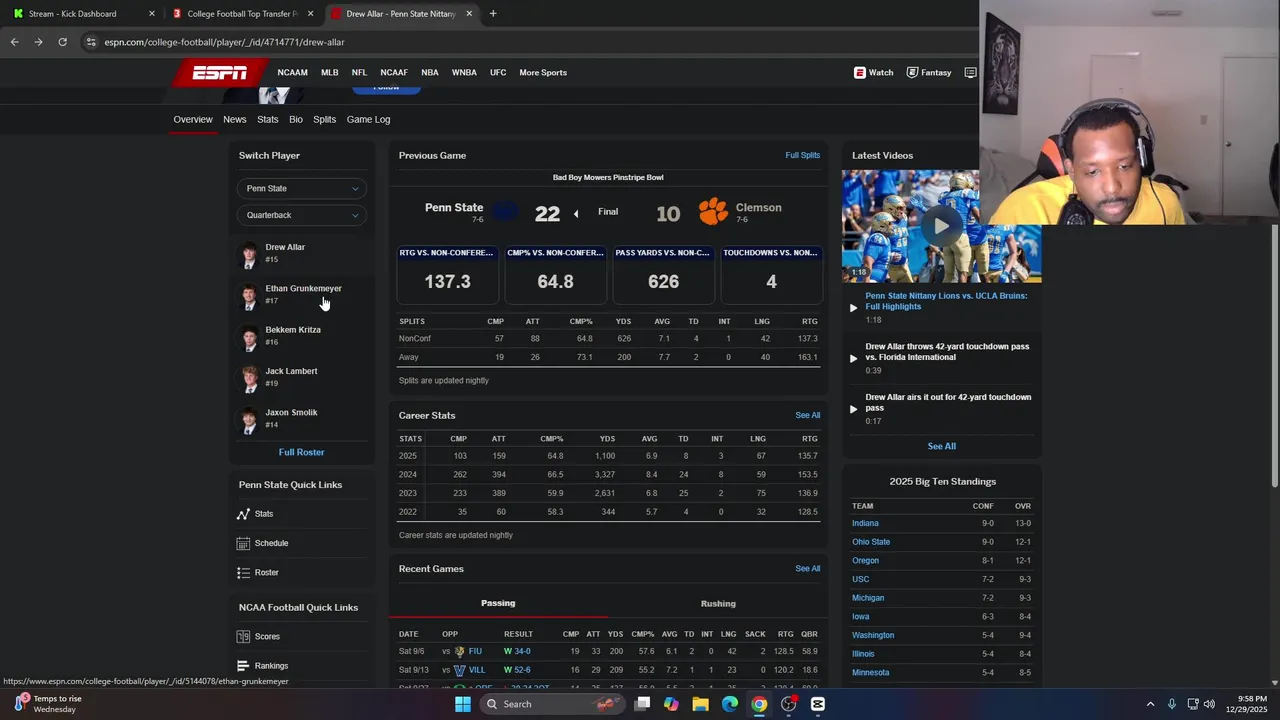Switch to the Stats tab
The height and width of the screenshot is (720, 1280).
coord(267,119)
